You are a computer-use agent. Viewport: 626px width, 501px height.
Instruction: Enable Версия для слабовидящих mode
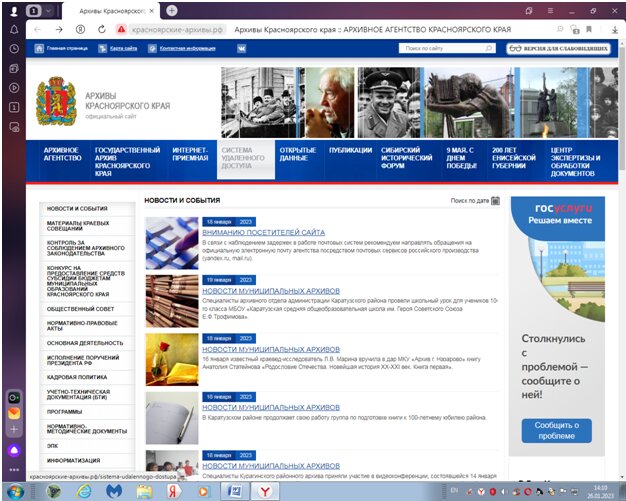[559, 48]
